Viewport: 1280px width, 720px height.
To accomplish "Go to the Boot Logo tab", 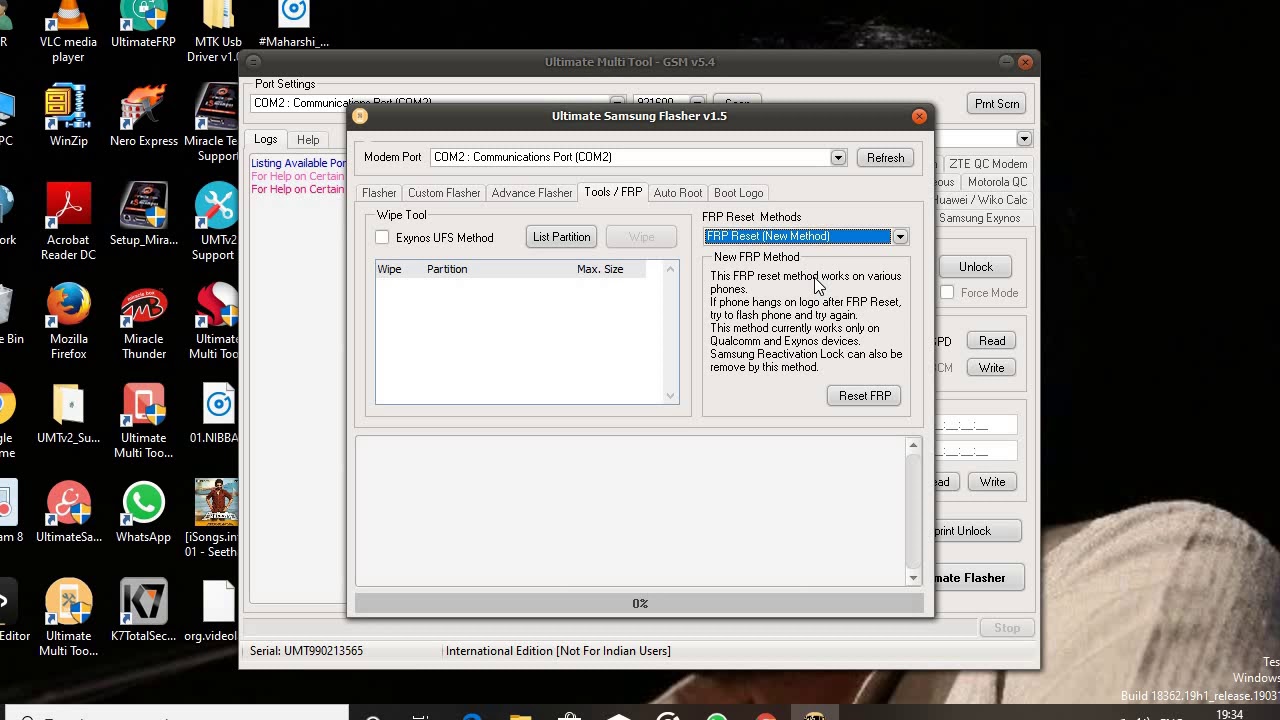I will tap(739, 193).
